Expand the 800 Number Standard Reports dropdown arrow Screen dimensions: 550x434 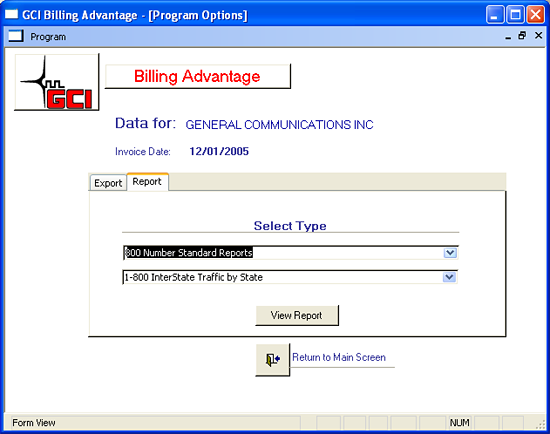pyautogui.click(x=450, y=253)
